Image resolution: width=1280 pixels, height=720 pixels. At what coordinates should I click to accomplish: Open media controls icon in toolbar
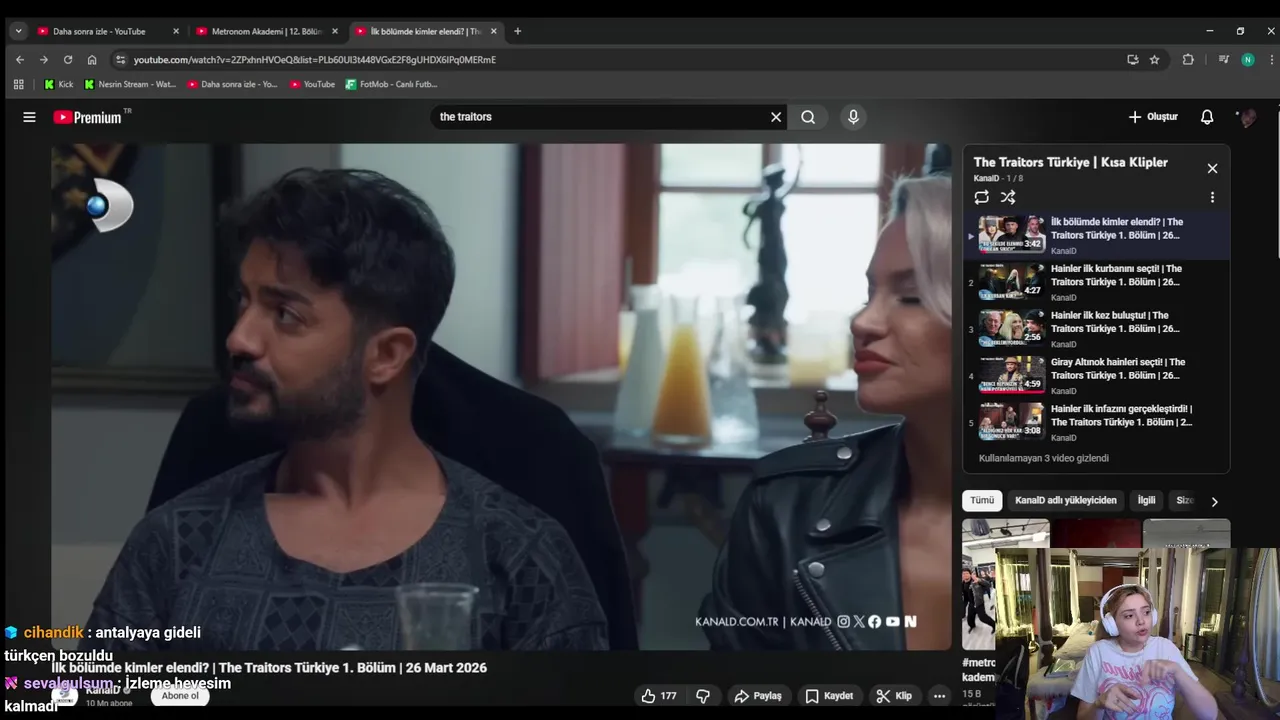tap(1223, 60)
